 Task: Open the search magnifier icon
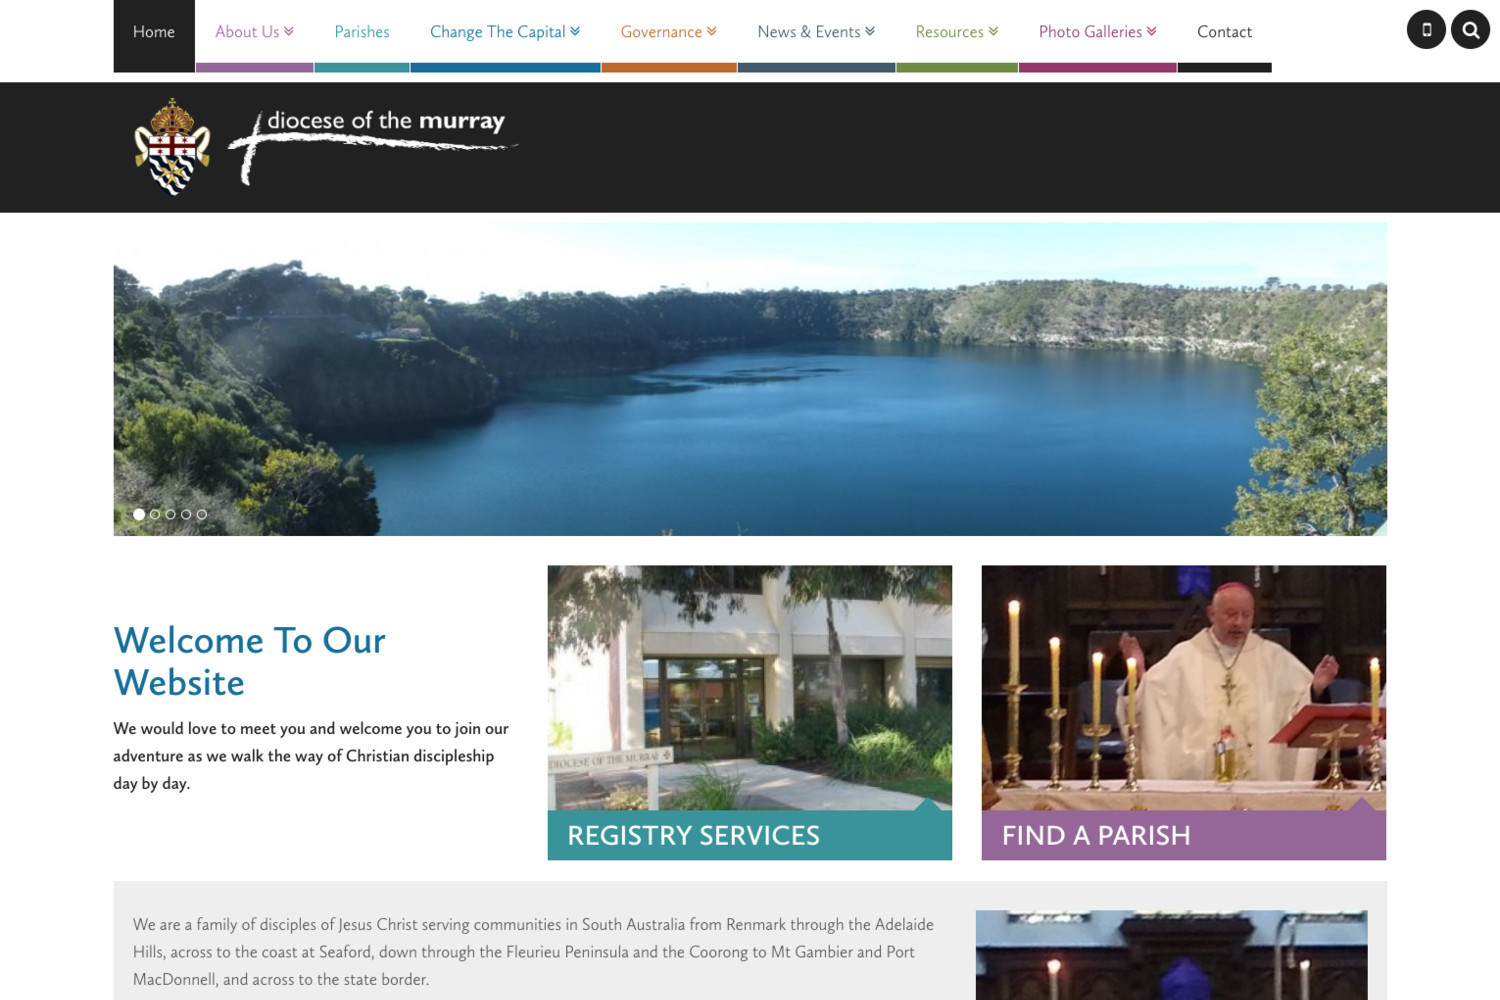pyautogui.click(x=1470, y=30)
